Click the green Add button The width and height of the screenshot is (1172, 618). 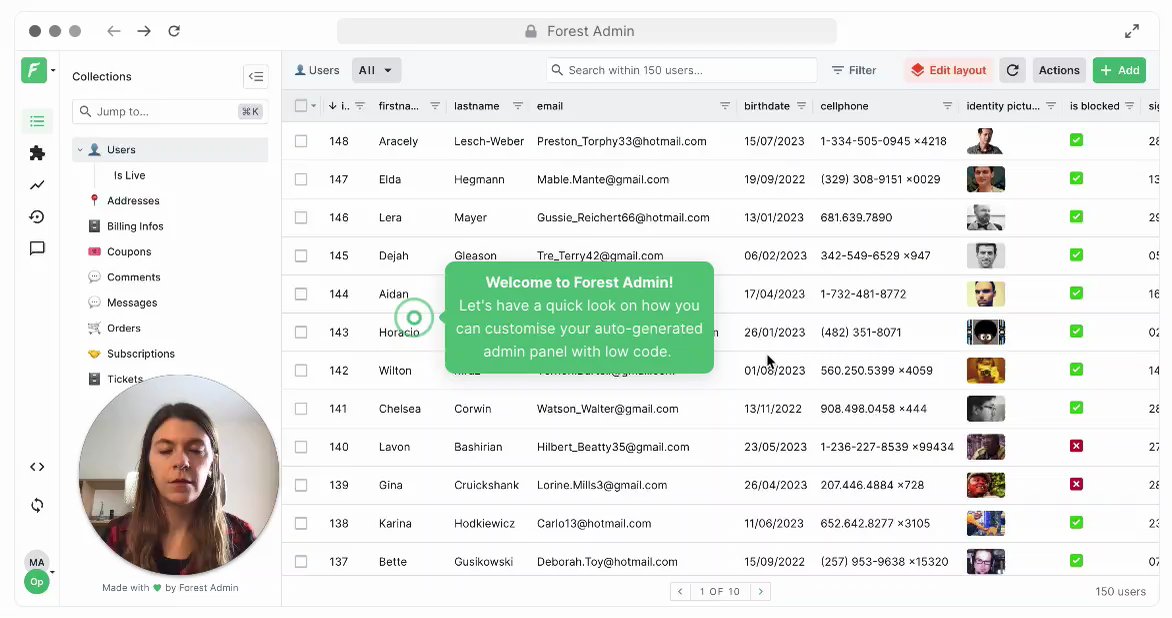[1119, 70]
